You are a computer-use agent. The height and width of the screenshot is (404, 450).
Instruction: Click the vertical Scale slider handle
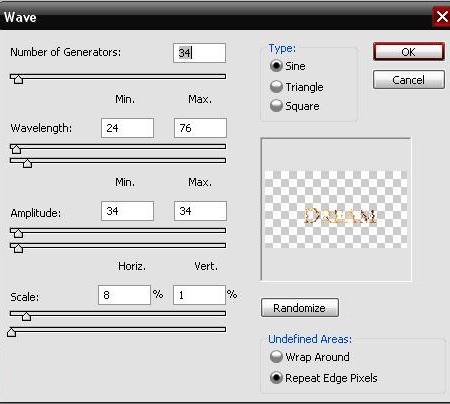tap(12, 332)
